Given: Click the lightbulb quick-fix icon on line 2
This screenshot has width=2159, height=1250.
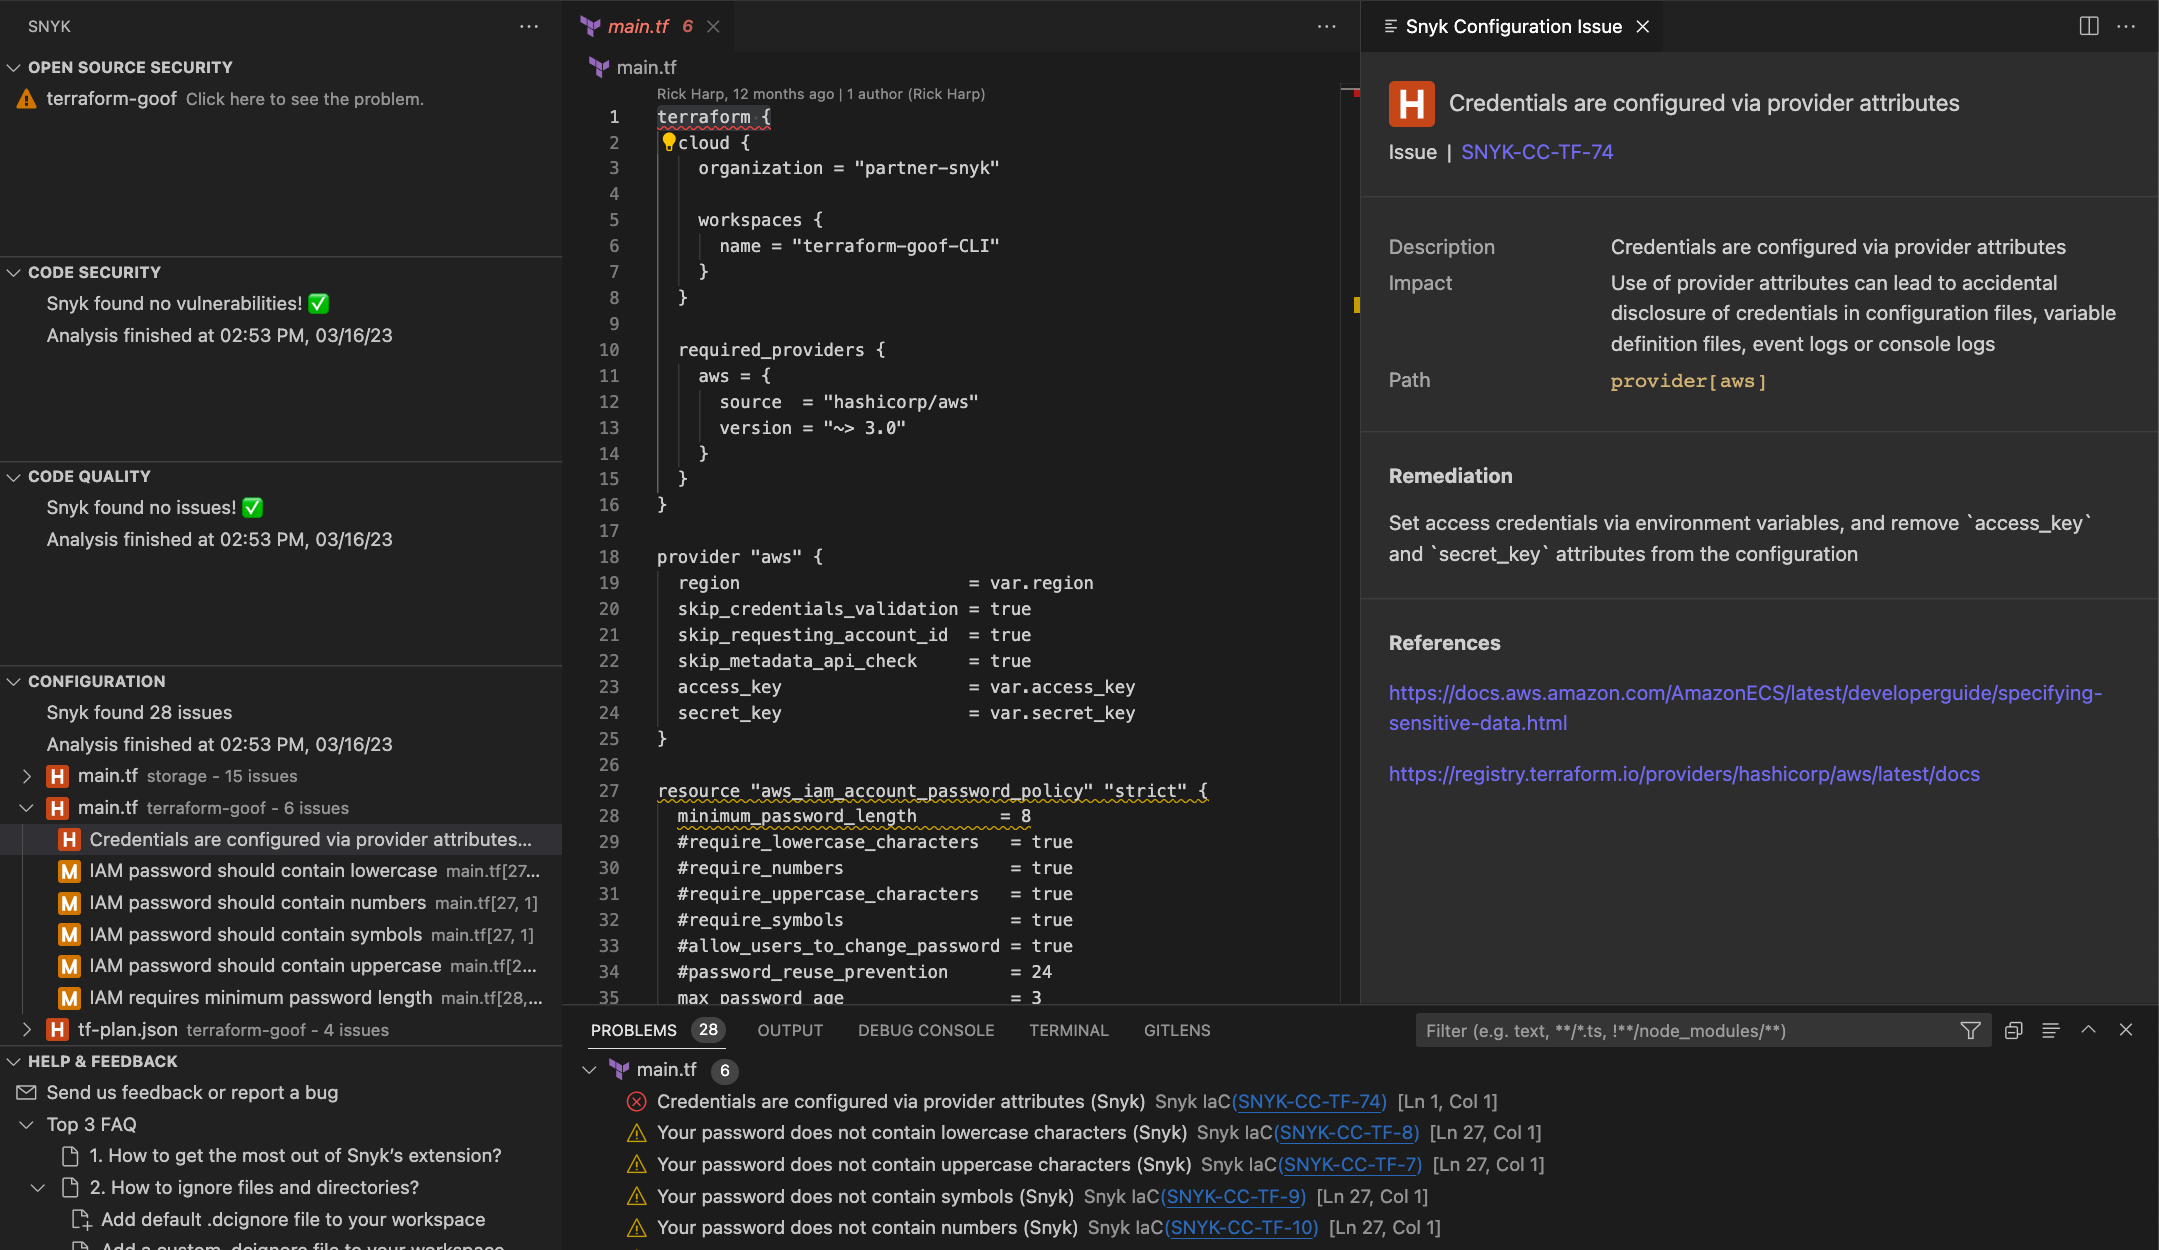Looking at the screenshot, I should tap(668, 142).
